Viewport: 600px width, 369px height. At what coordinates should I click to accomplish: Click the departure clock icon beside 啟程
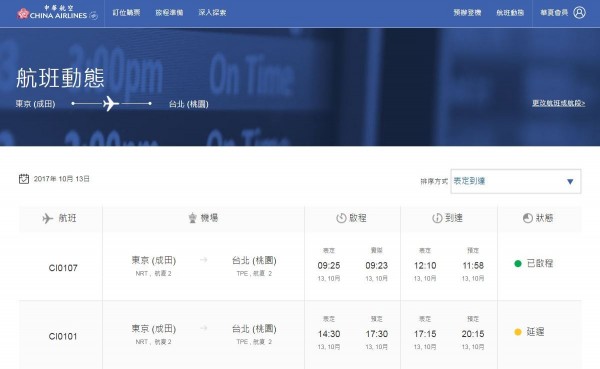pos(341,218)
